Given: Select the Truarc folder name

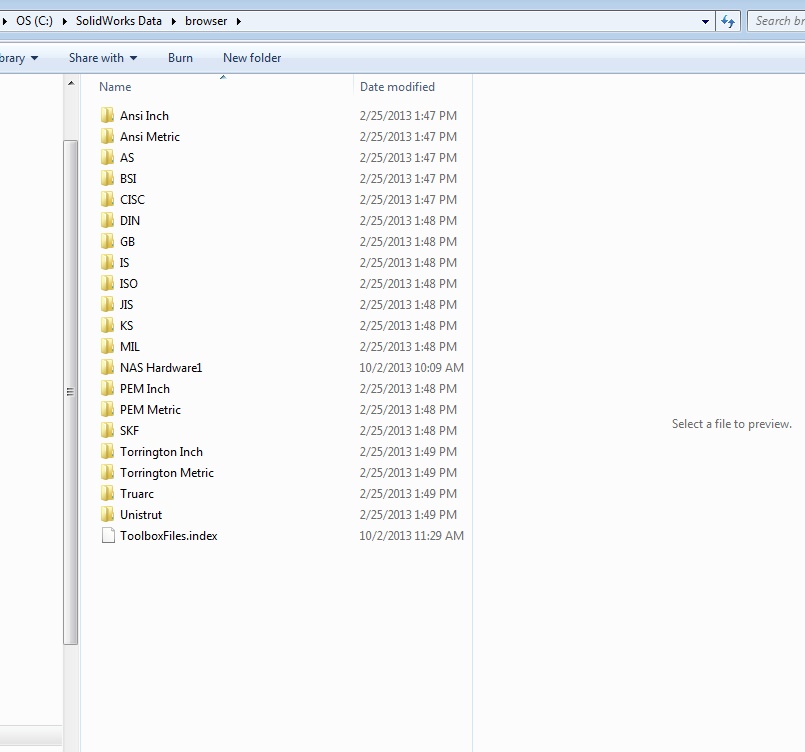Looking at the screenshot, I should pos(137,494).
